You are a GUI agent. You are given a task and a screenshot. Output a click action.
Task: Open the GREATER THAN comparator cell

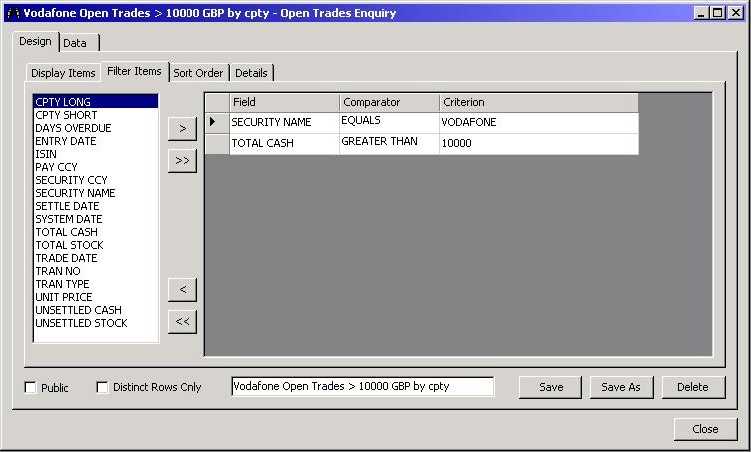pyautogui.click(x=388, y=143)
